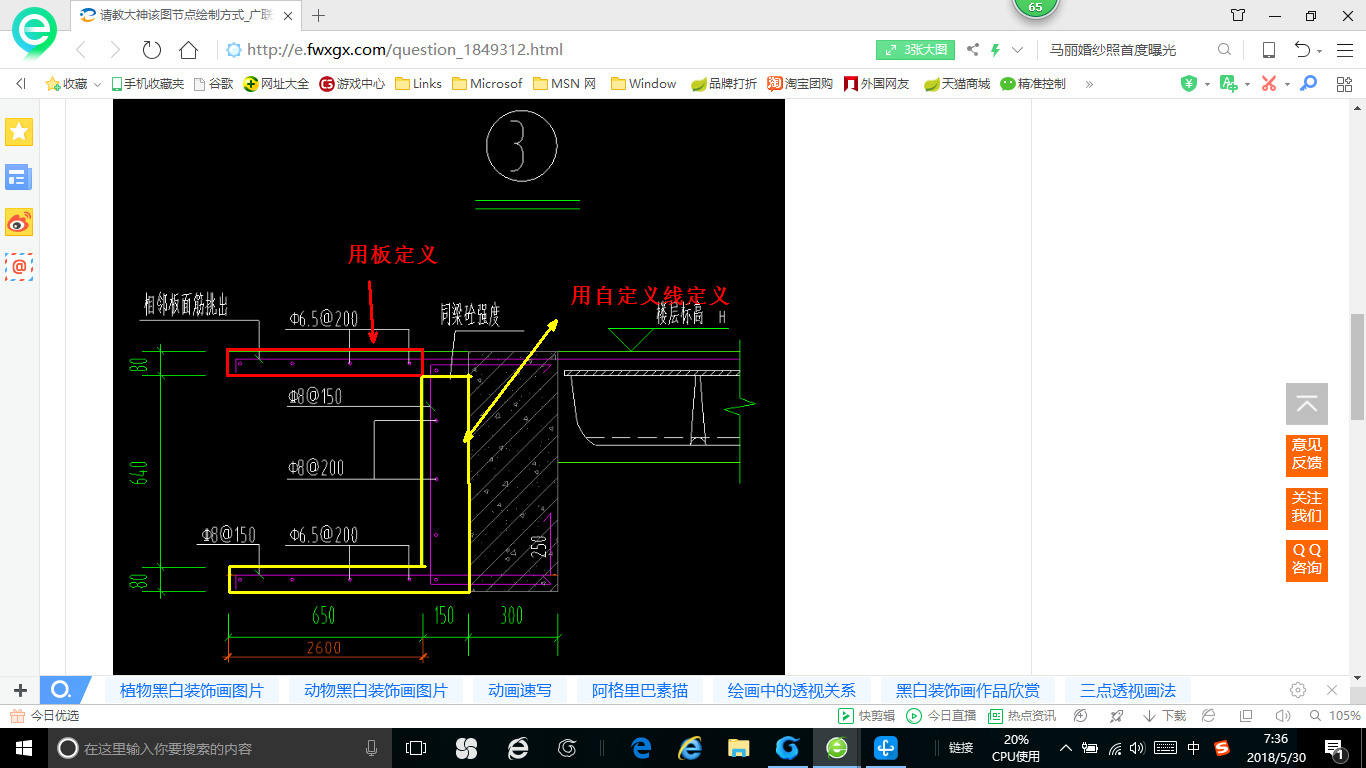Close the recommendation bar
The image size is (1366, 768).
[1332, 690]
